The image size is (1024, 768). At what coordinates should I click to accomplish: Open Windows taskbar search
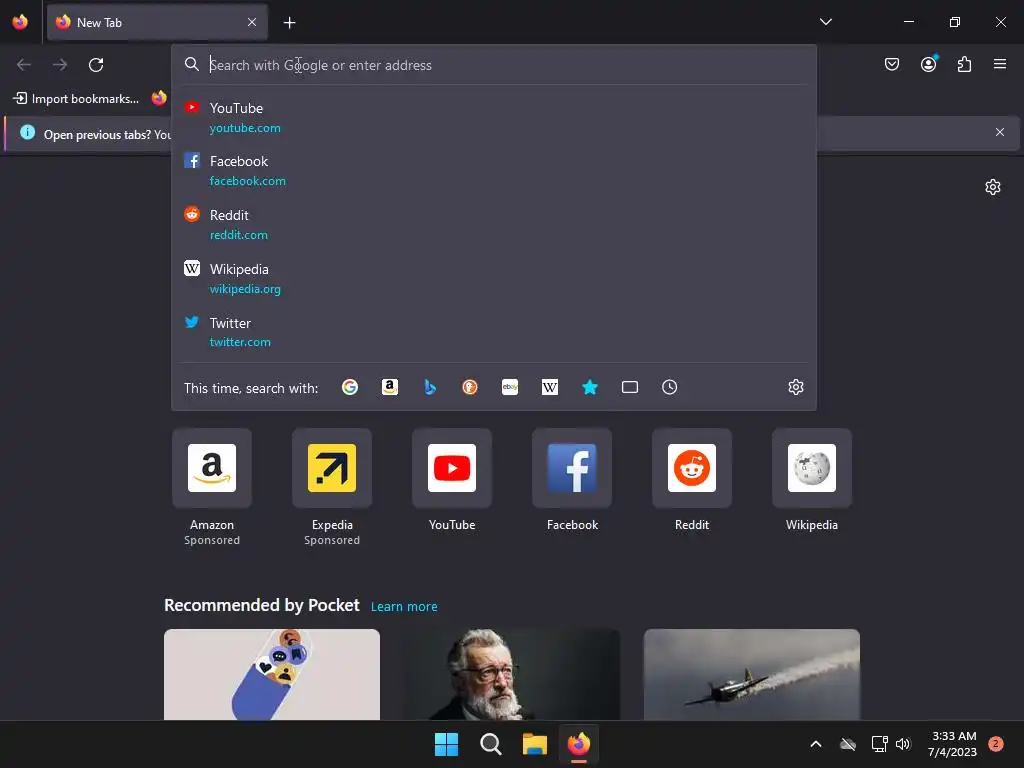pyautogui.click(x=490, y=744)
